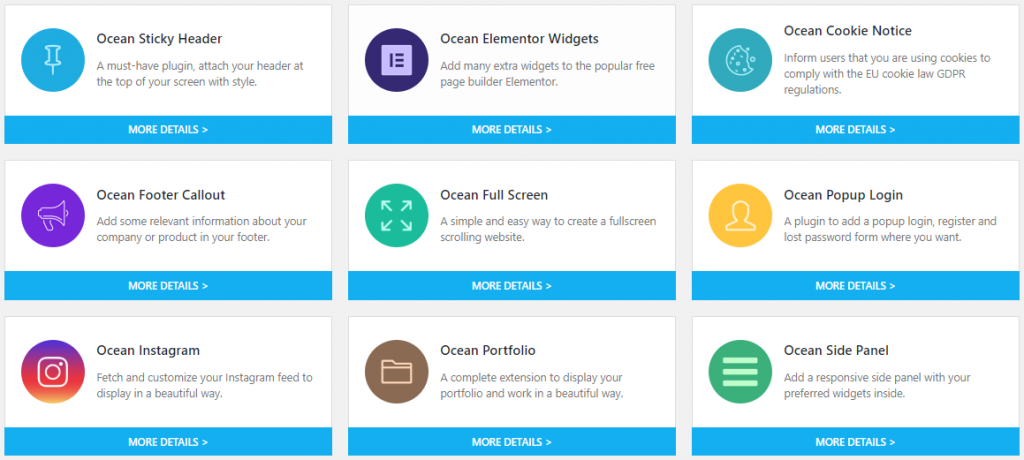
Task: Show More Details for Ocean Footer Callout
Action: pos(168,286)
